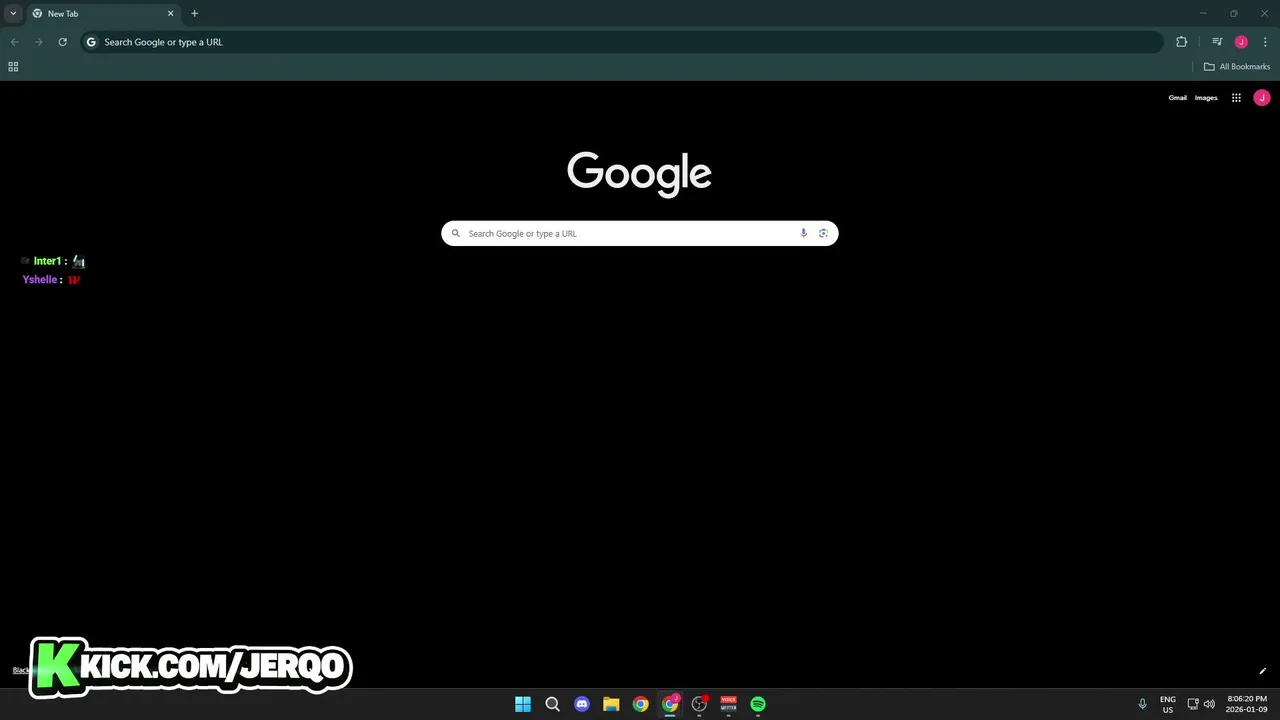Open Windows taskbar search
This screenshot has width=1280, height=720.
click(552, 704)
